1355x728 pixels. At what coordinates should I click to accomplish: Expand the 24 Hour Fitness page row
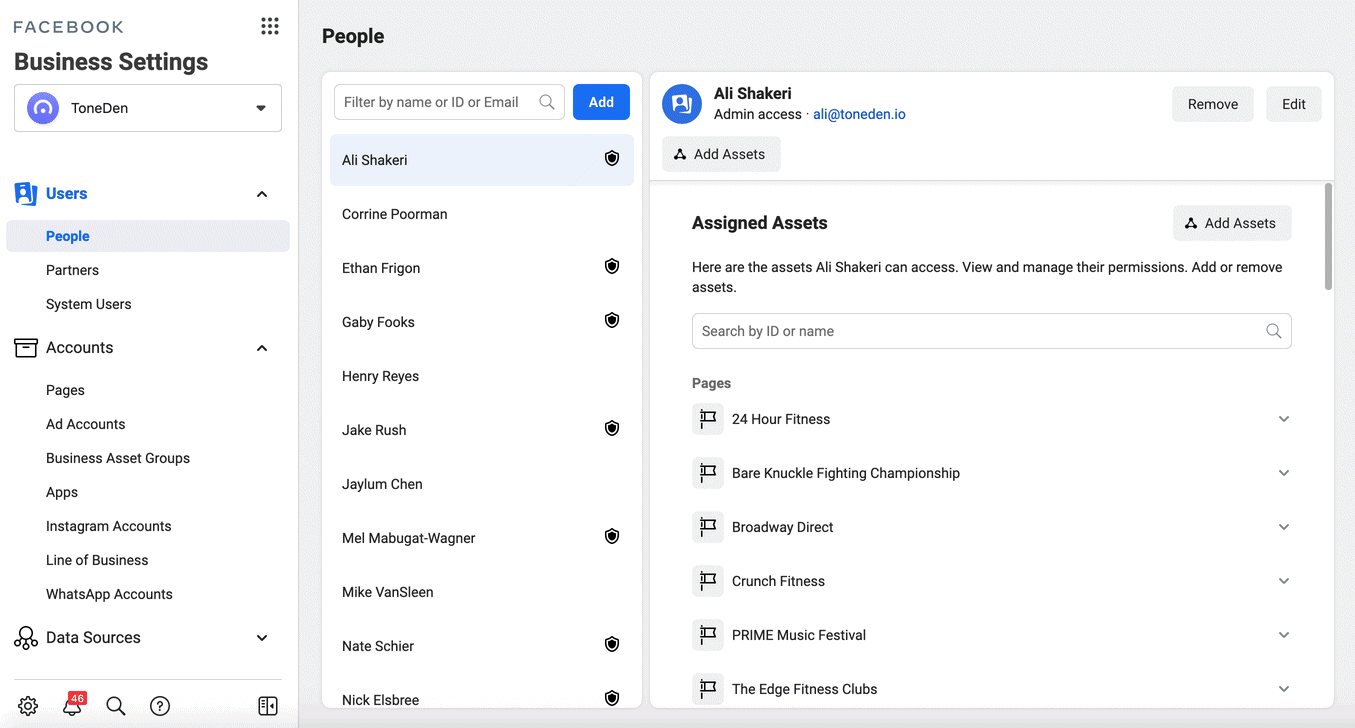[x=1284, y=419]
